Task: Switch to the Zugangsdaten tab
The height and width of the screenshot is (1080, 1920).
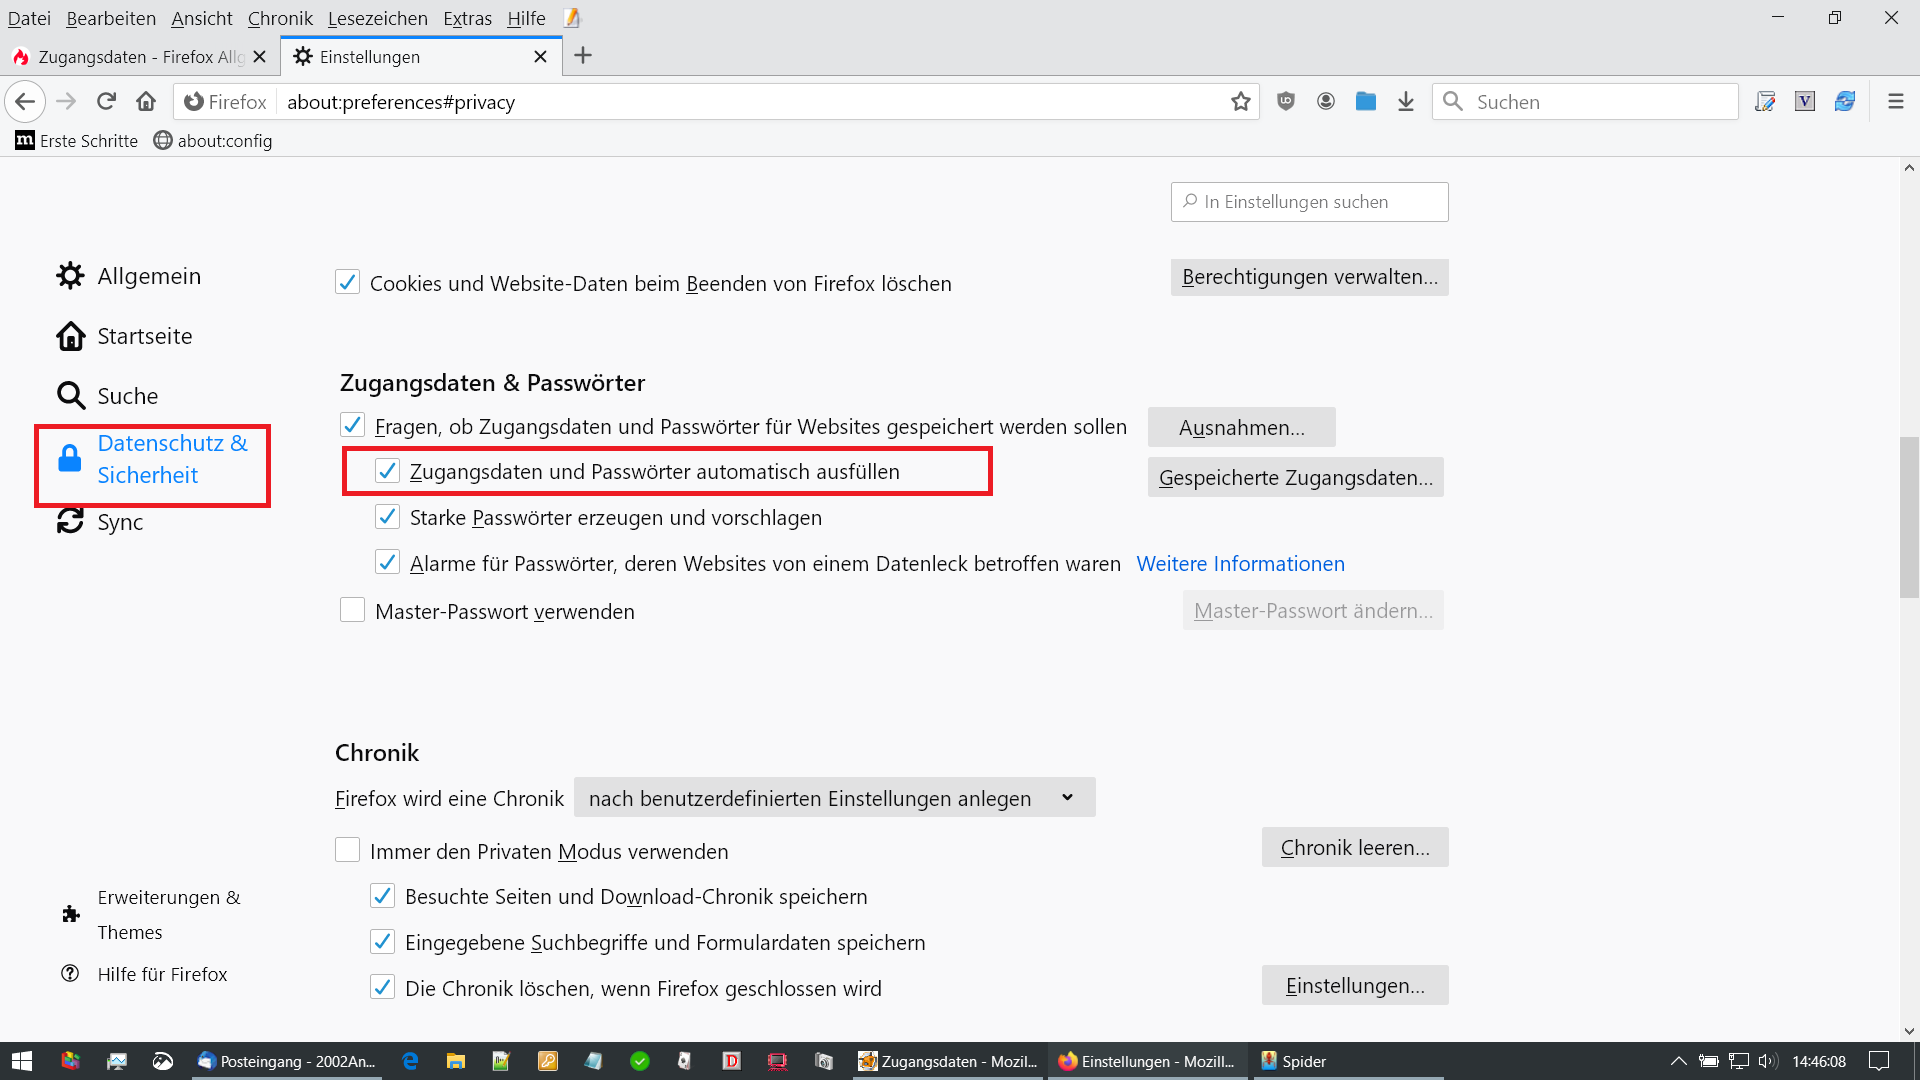Action: pyautogui.click(x=139, y=57)
